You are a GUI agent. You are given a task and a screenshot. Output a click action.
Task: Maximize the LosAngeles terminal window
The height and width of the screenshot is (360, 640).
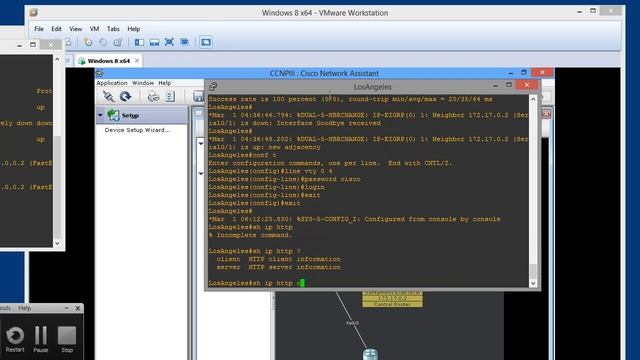click(509, 85)
